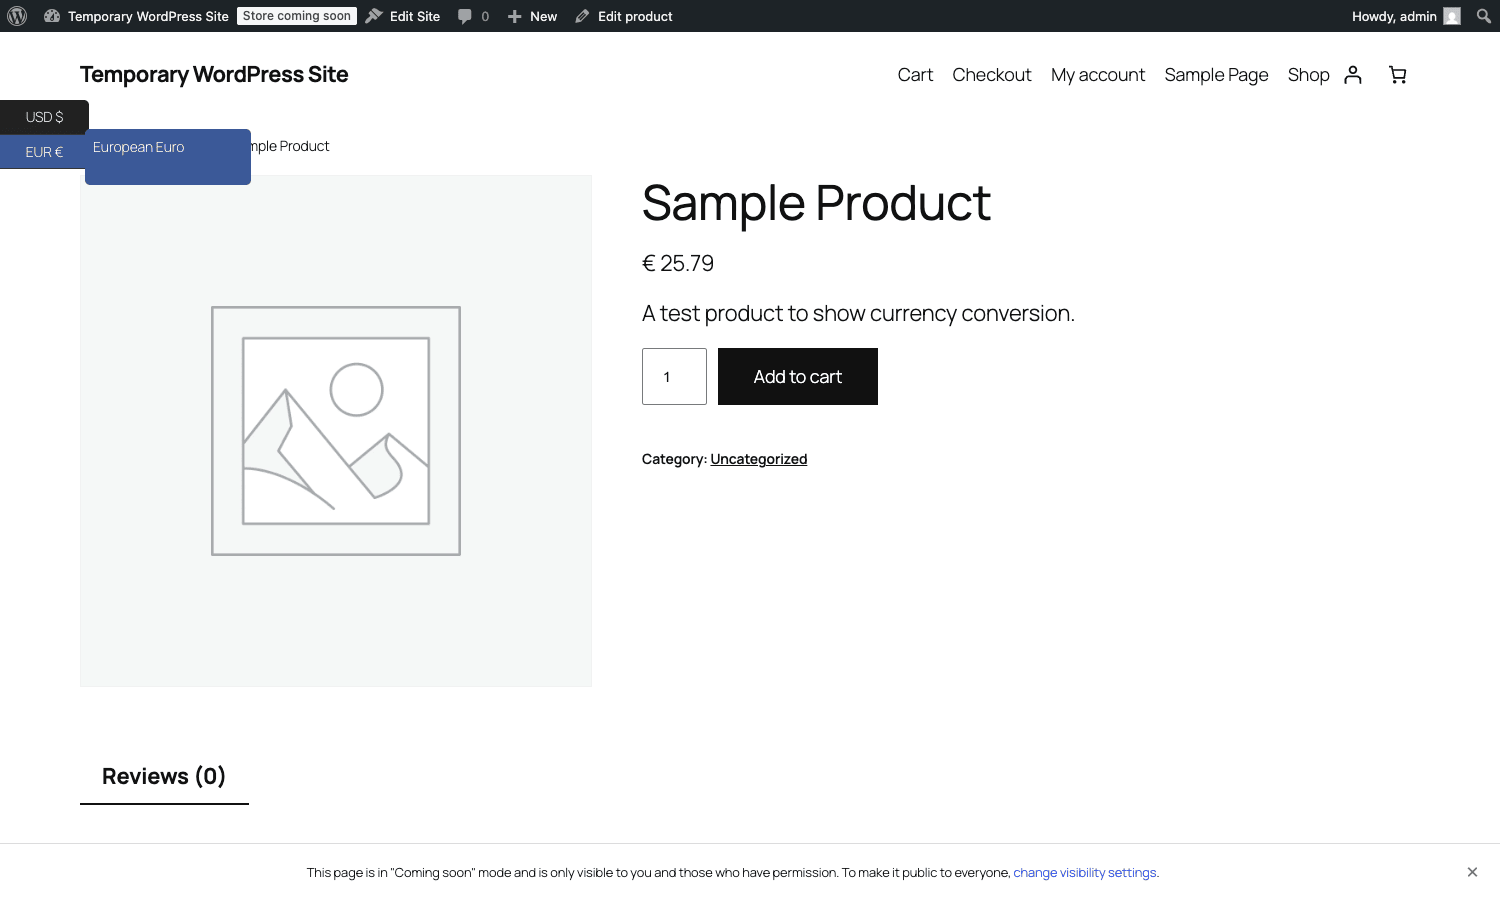1500x900 pixels.
Task: Click the Sample Product heading
Action: point(816,204)
